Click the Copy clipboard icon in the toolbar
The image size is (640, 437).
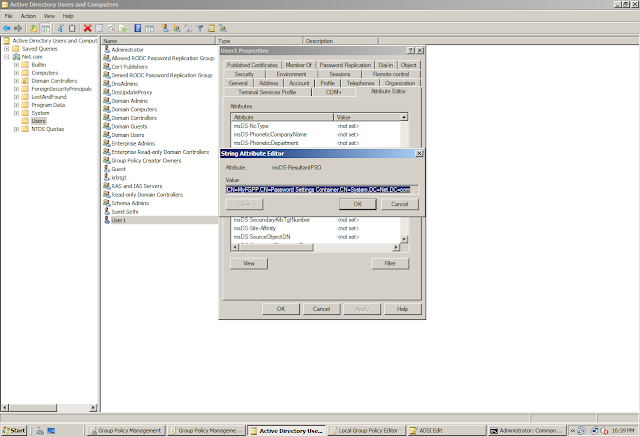coord(72,28)
